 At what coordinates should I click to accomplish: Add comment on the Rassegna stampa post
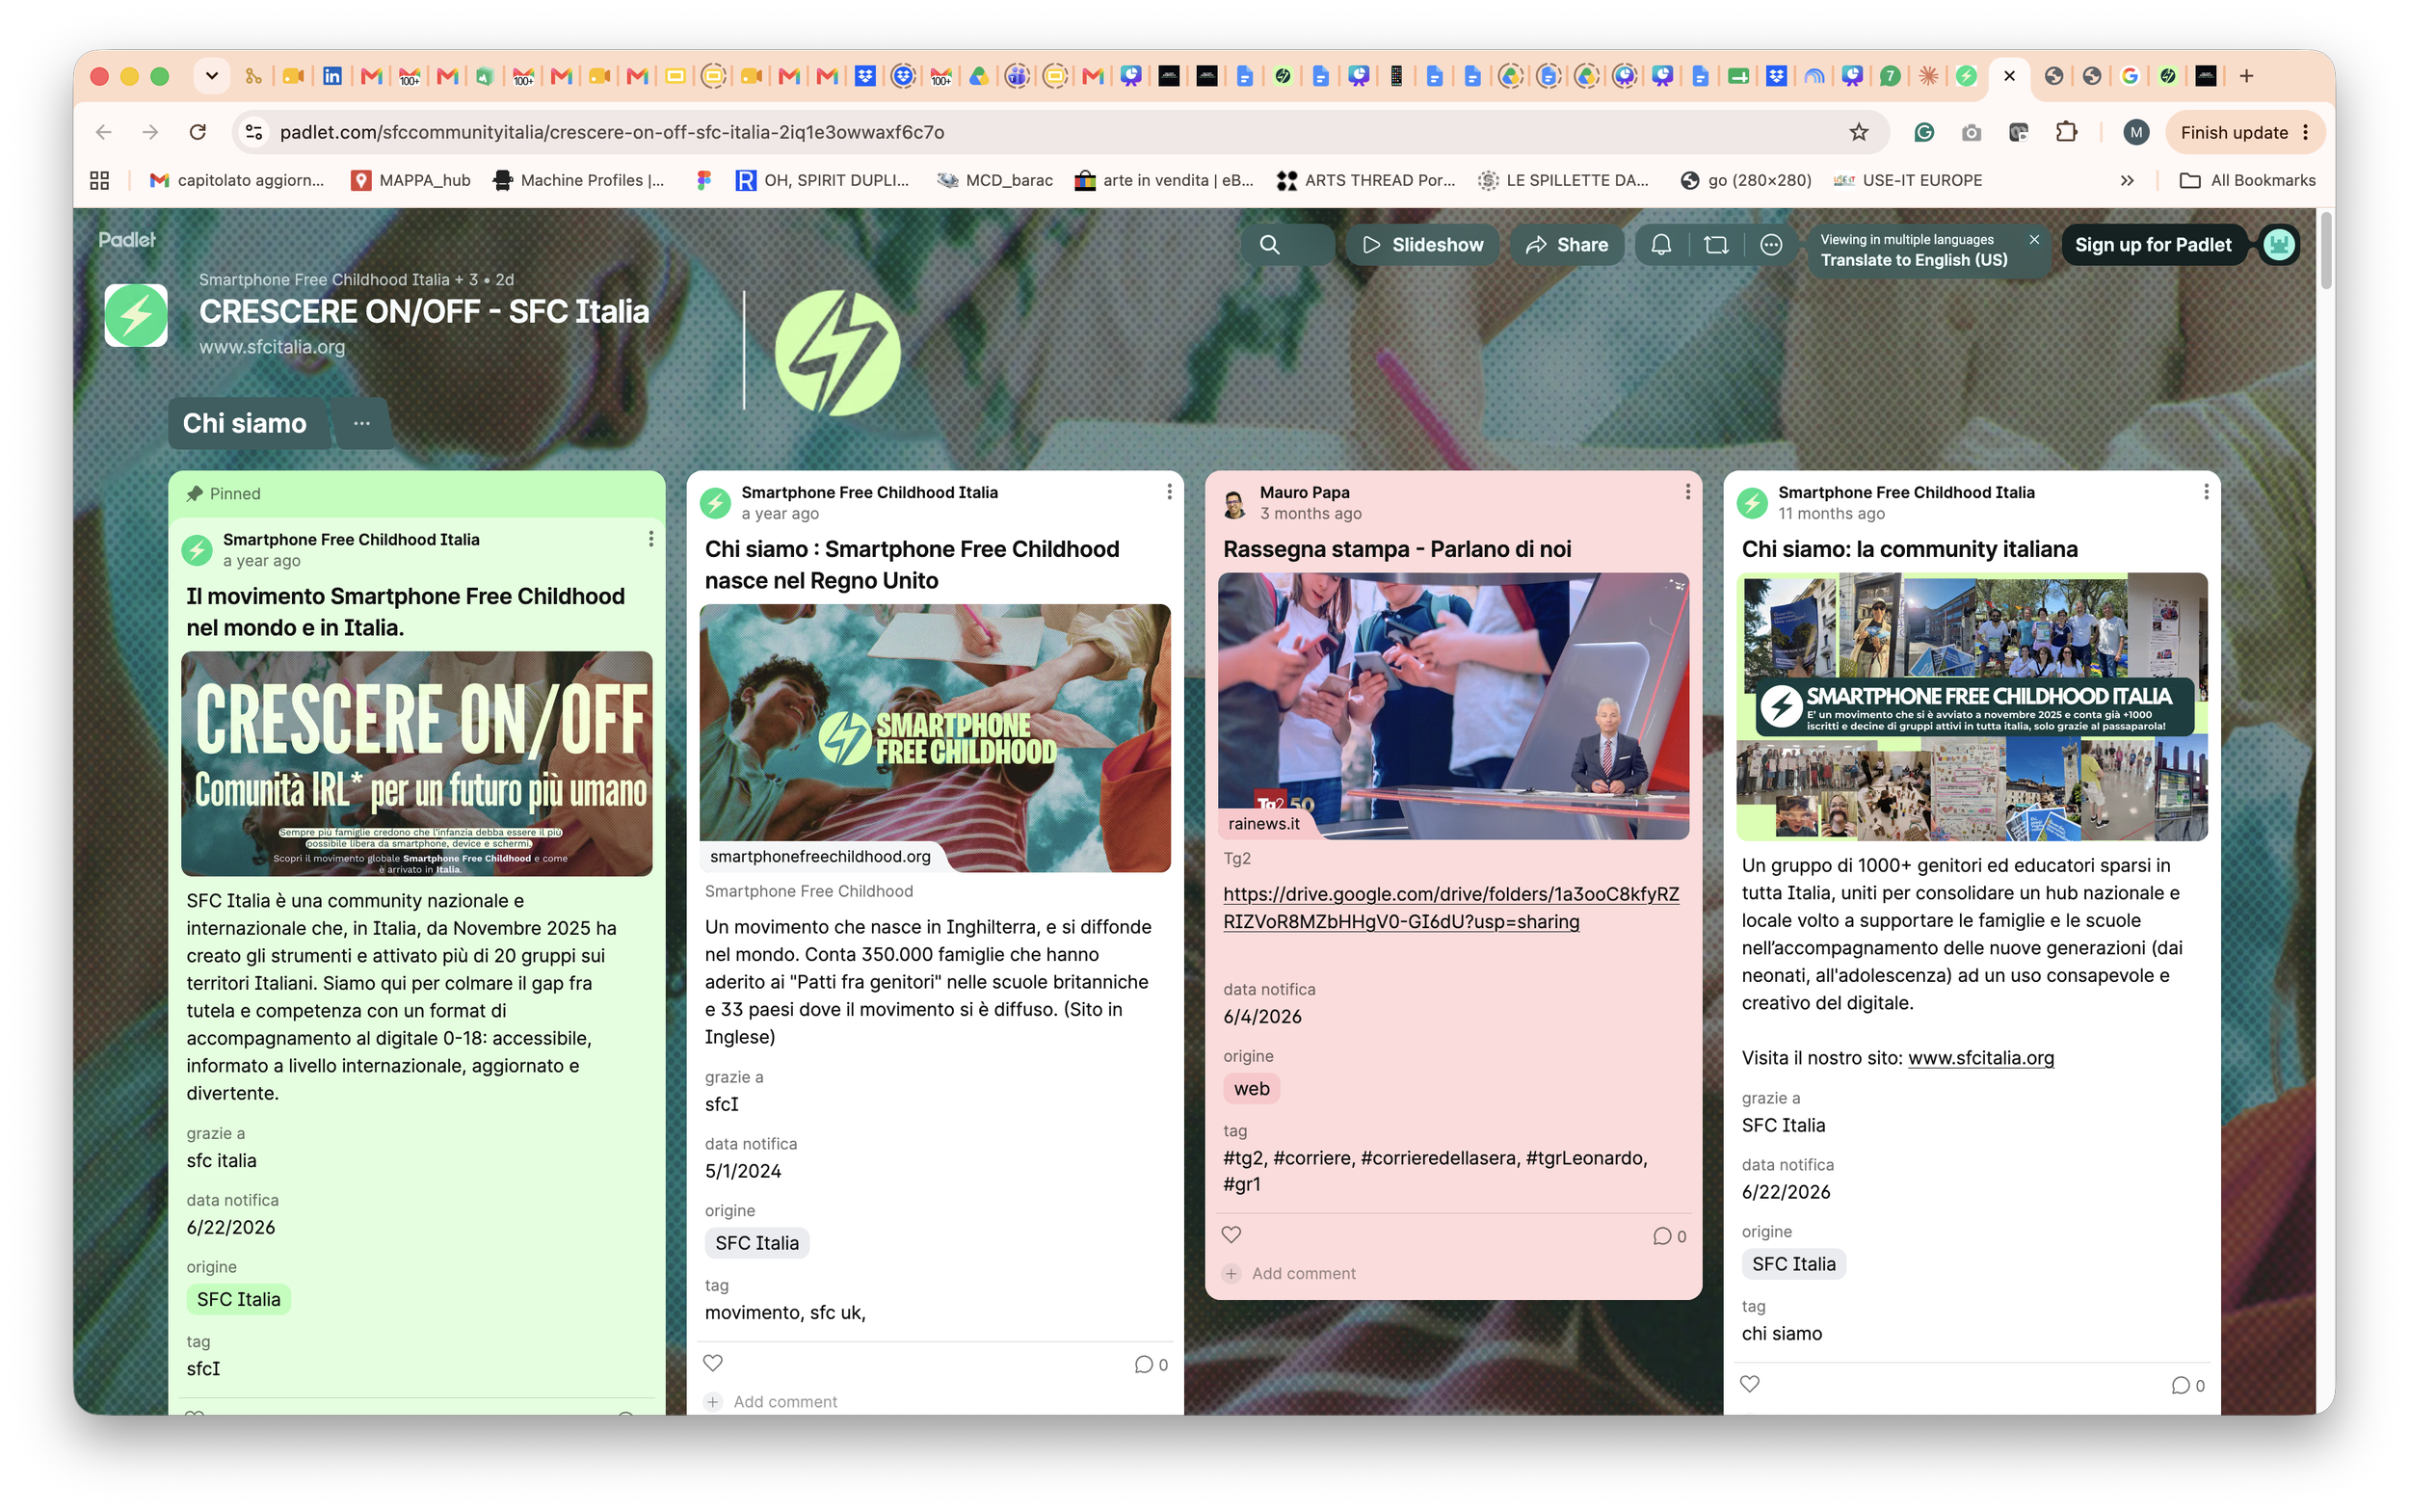[1290, 1273]
